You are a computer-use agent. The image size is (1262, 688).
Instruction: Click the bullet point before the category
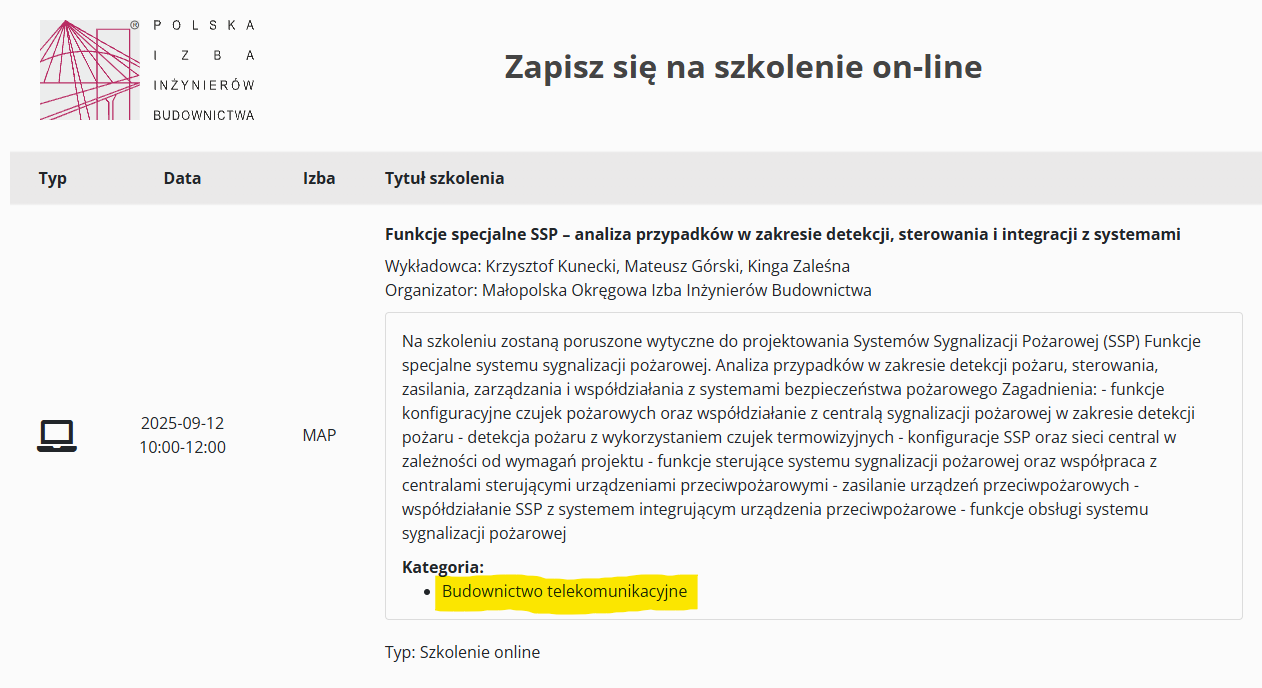coord(428,592)
